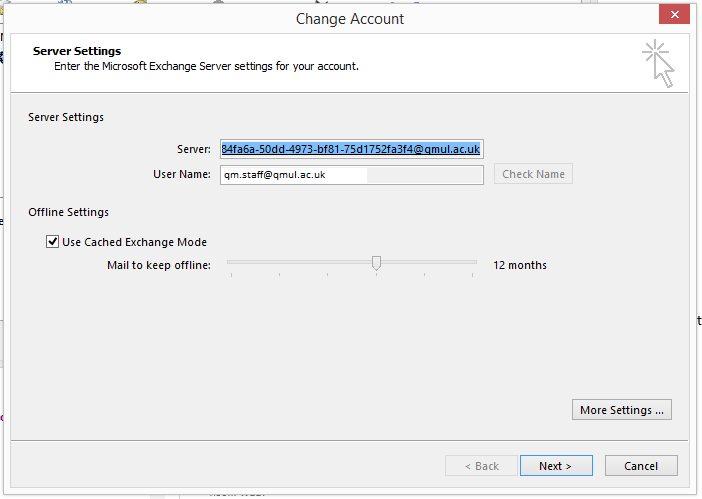Click the 'User Name:' label text
Image resolution: width=702 pixels, height=499 pixels.
[182, 174]
